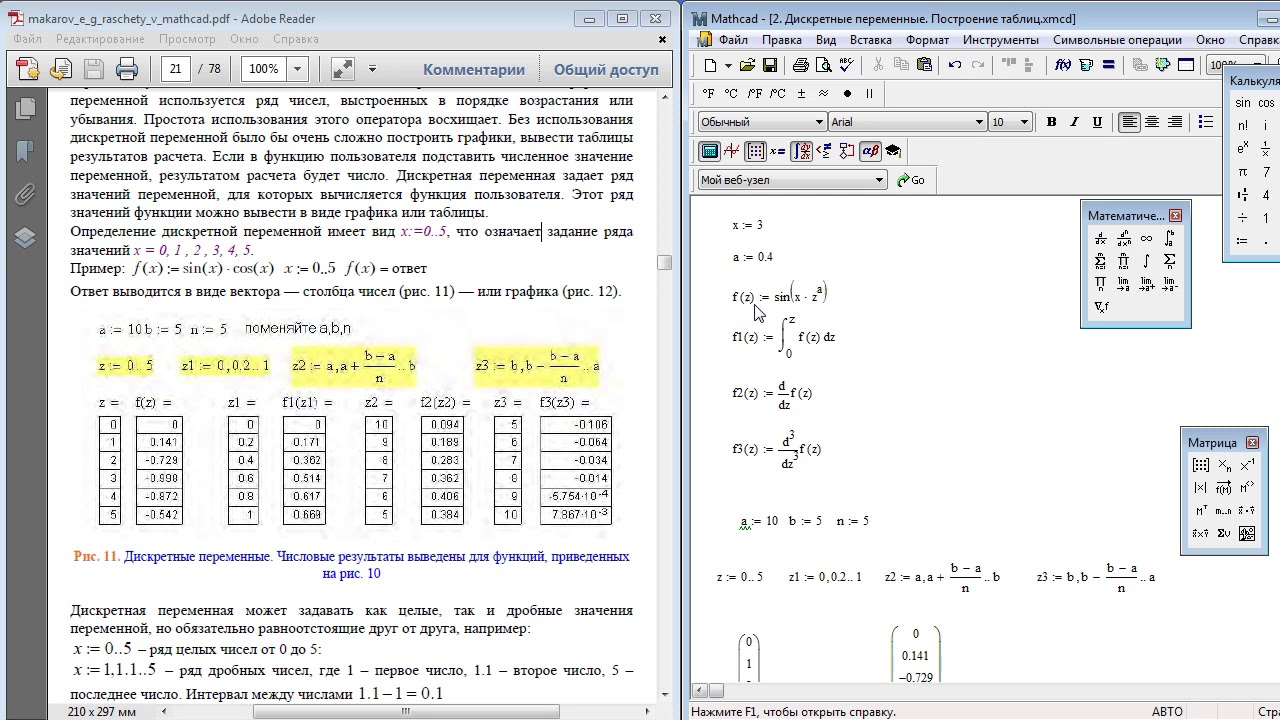Open Attachments paperclip panel in Adobe Reader

(25, 194)
